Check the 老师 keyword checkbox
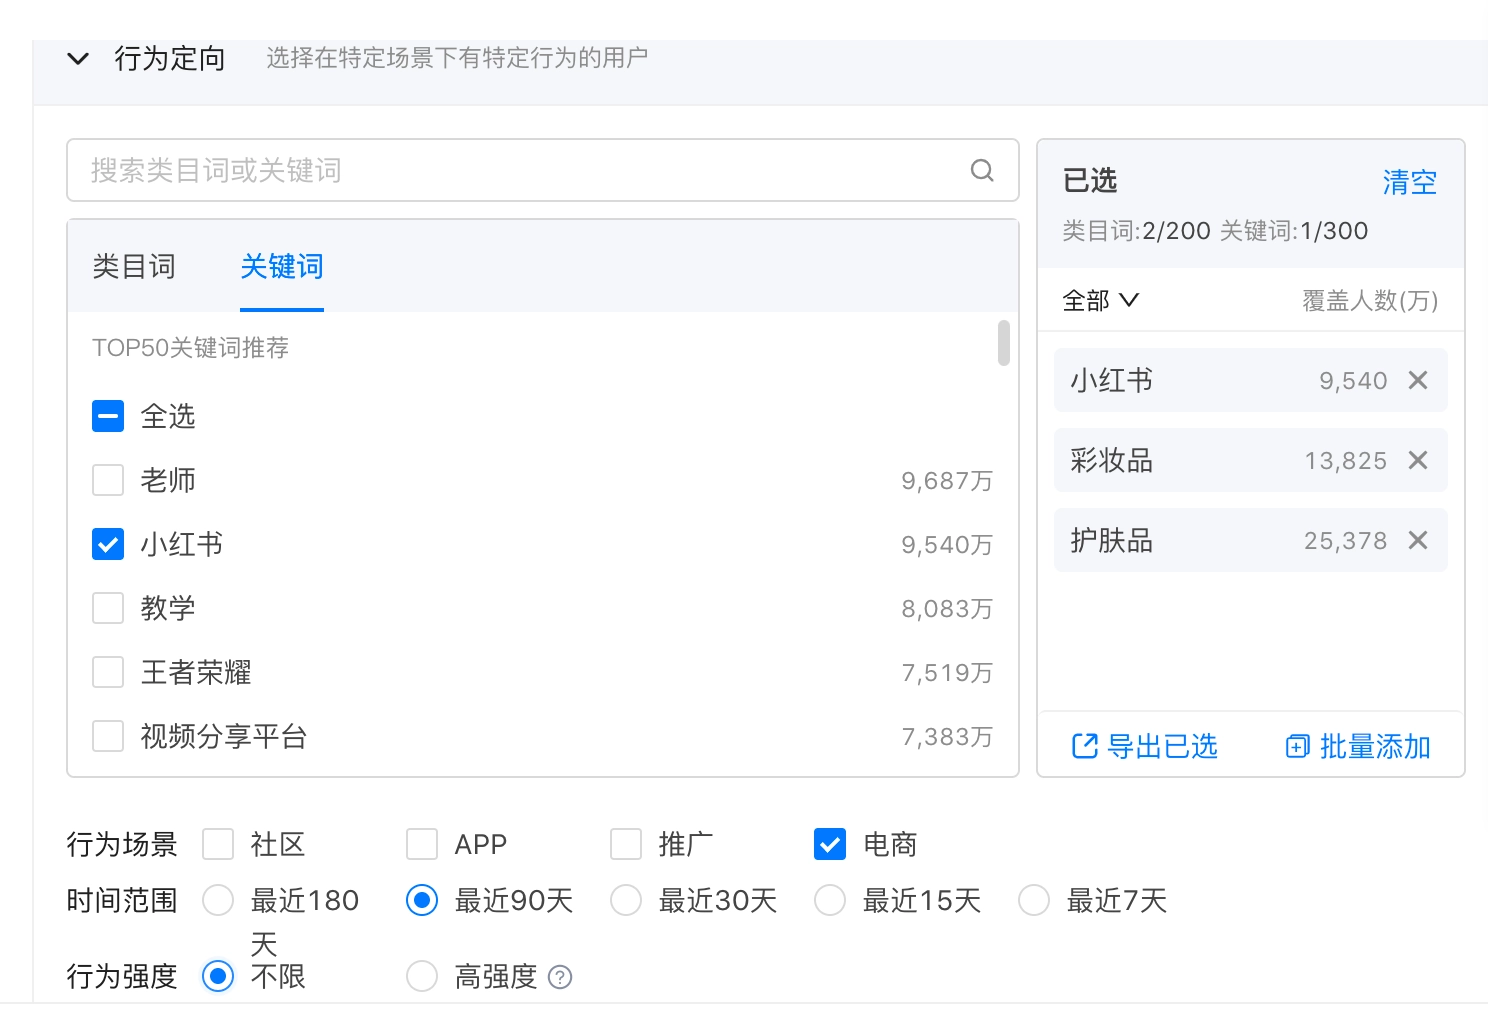Screen dimensions: 1488x1014 pyautogui.click(x=107, y=480)
